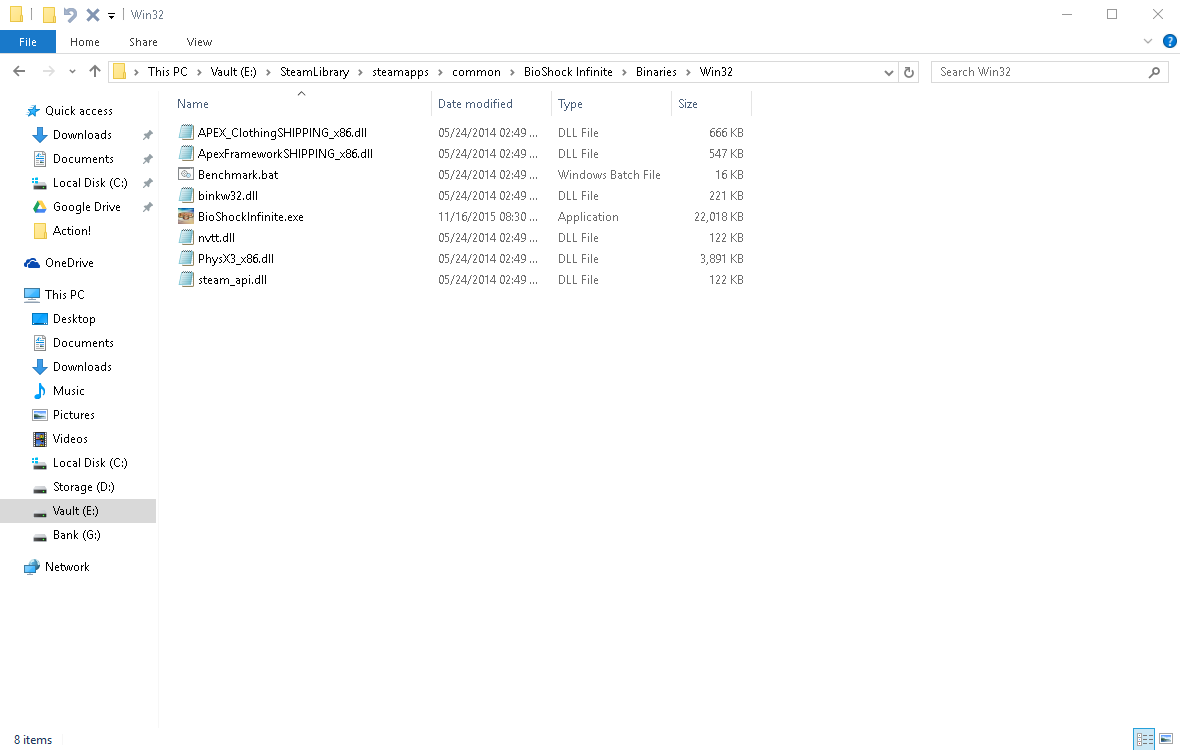The image size is (1180, 750).
Task: Open pinned Downloads under Quick access
Action: click(x=82, y=135)
